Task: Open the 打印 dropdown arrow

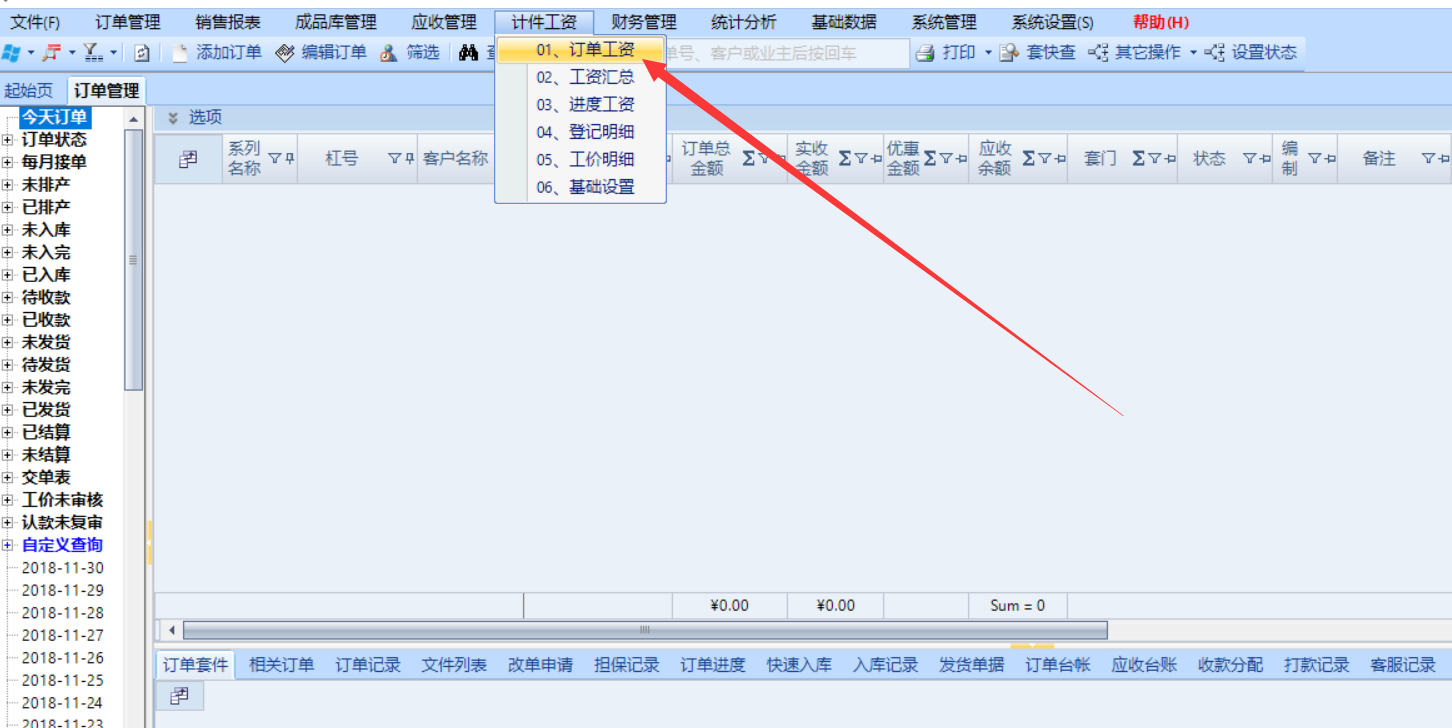Action: [988, 53]
